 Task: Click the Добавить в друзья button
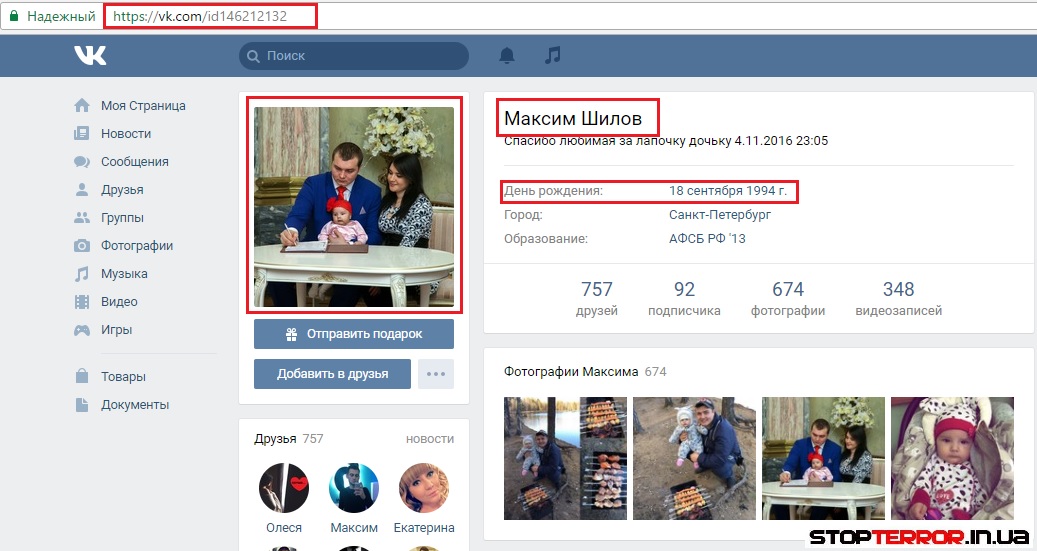coord(332,374)
